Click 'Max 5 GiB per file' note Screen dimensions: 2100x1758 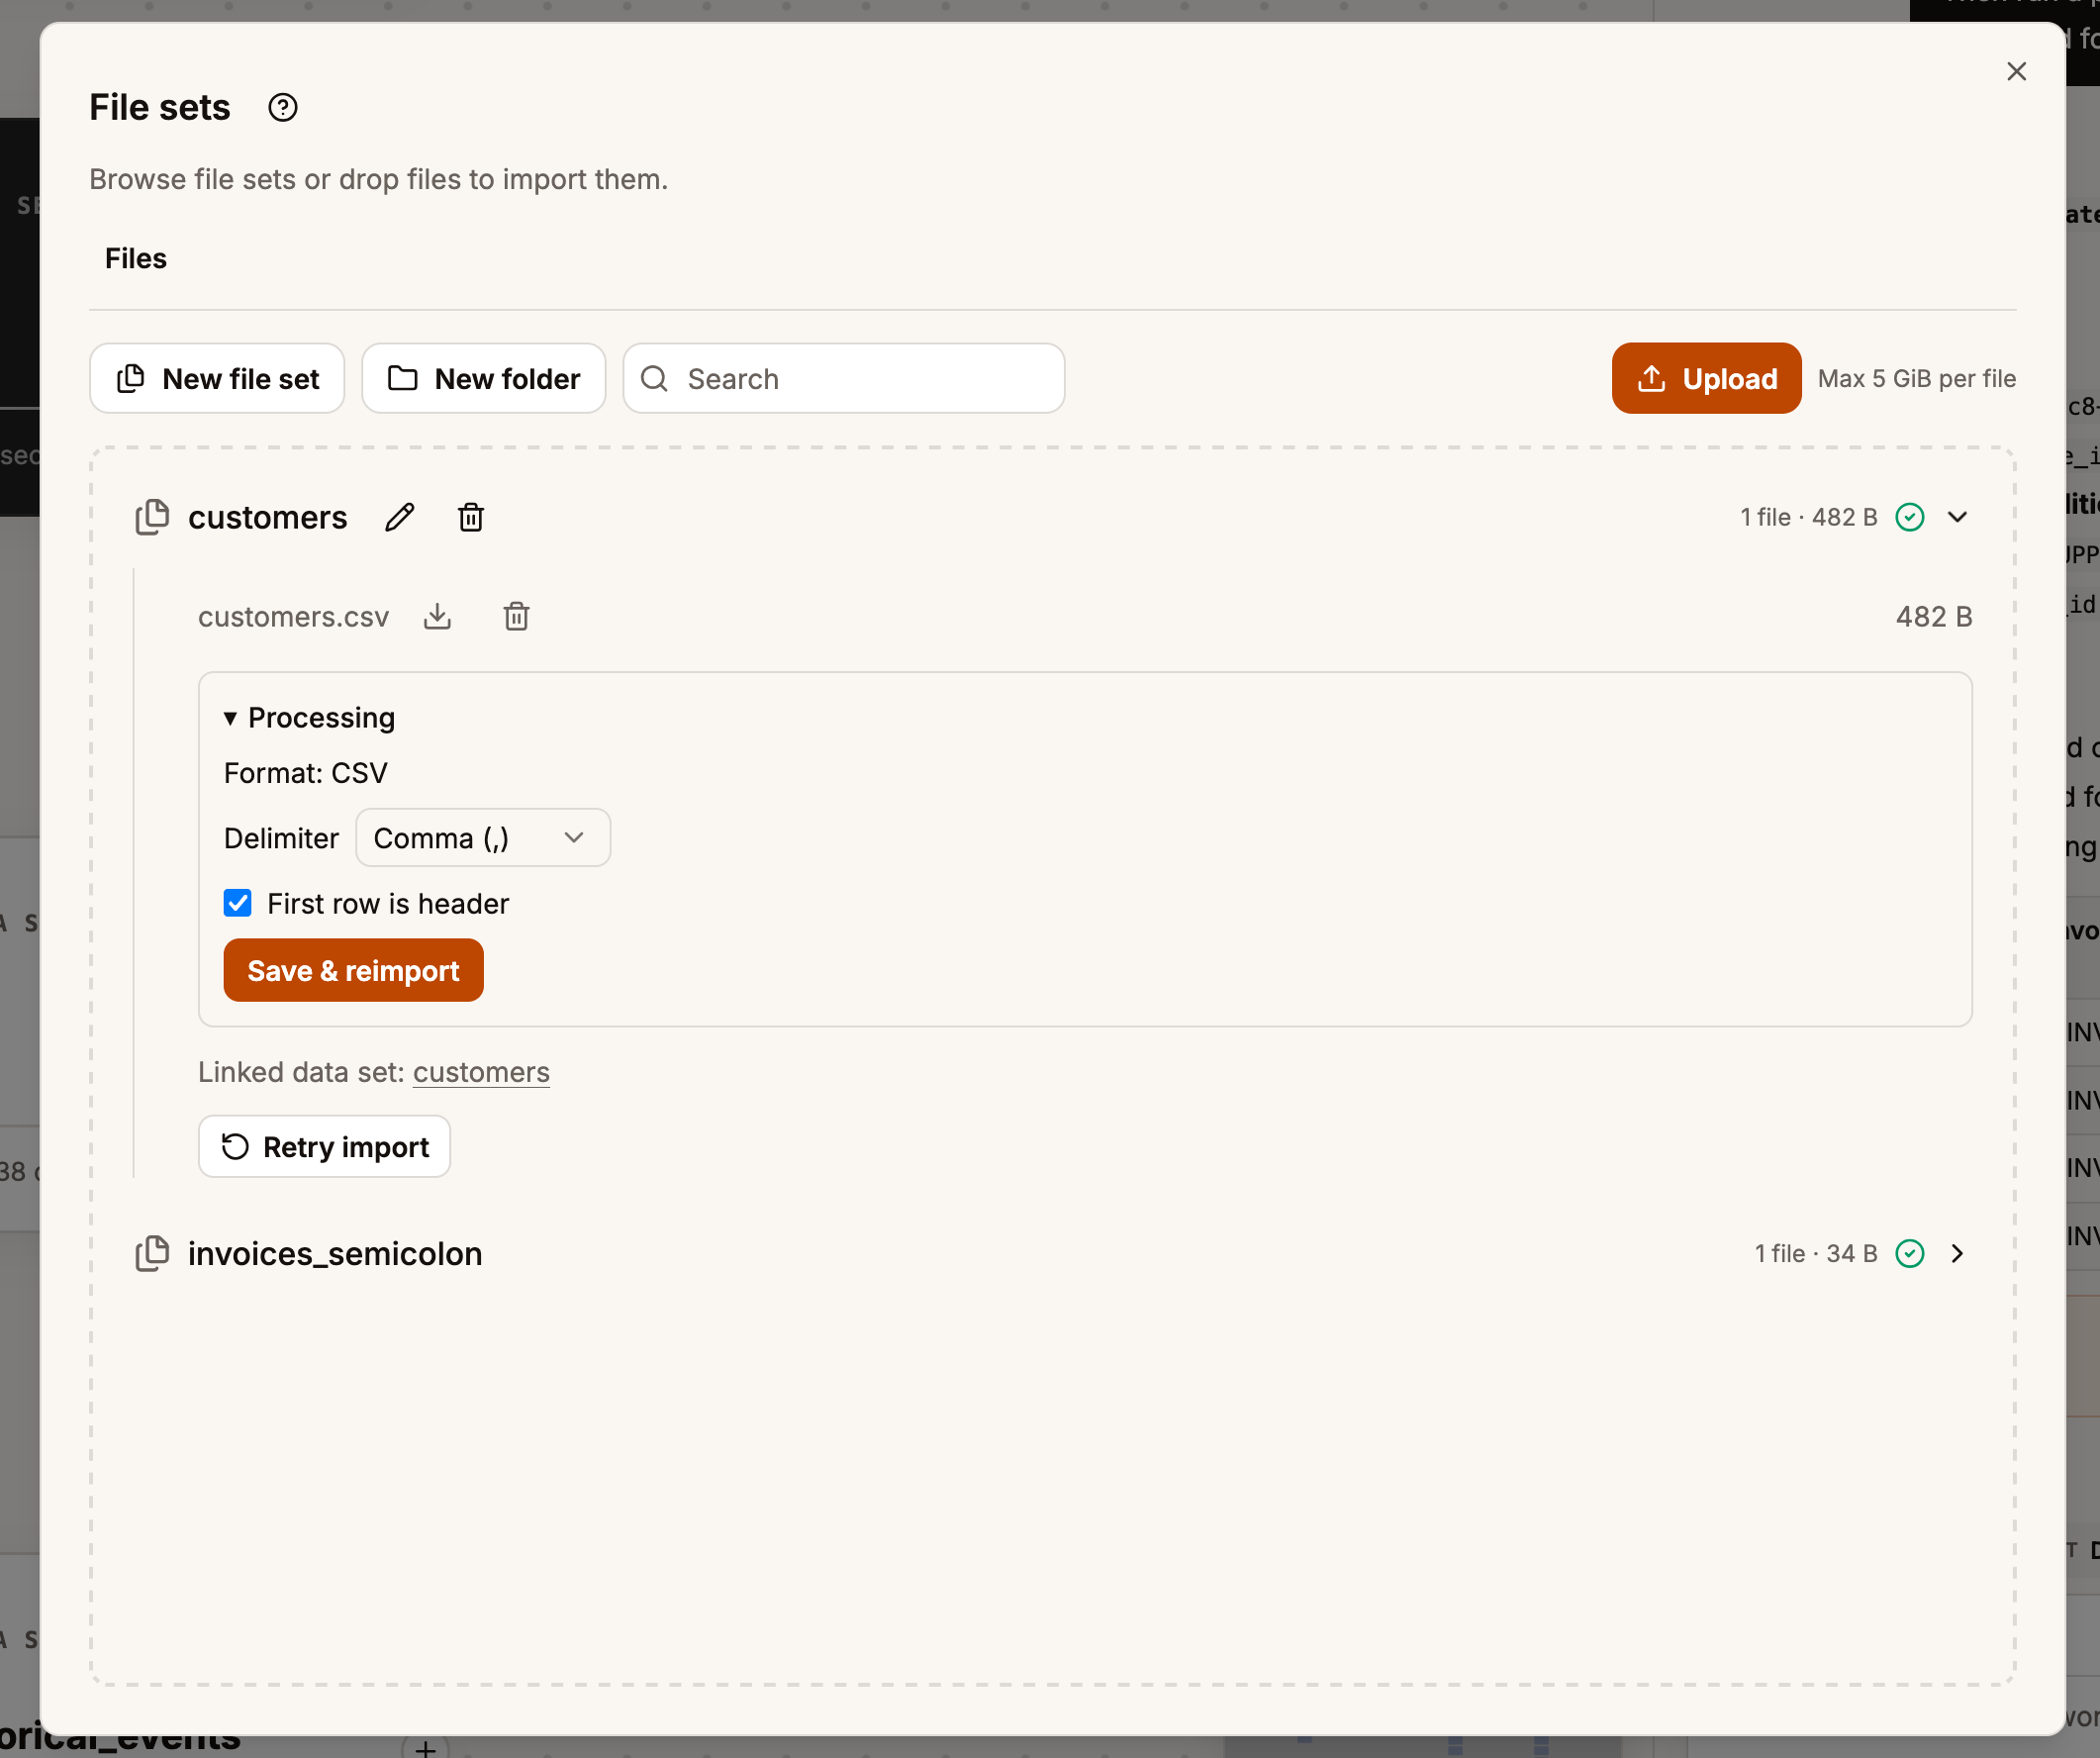1916,378
